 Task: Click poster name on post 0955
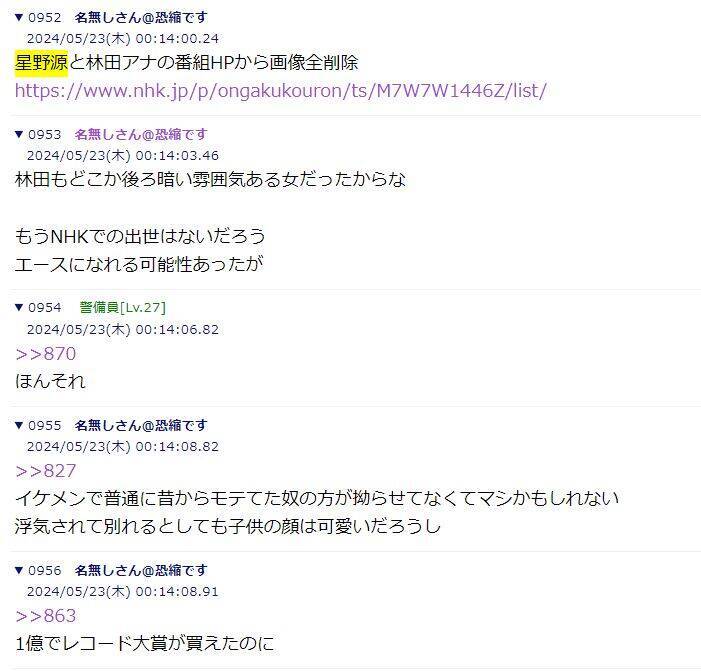[141, 425]
